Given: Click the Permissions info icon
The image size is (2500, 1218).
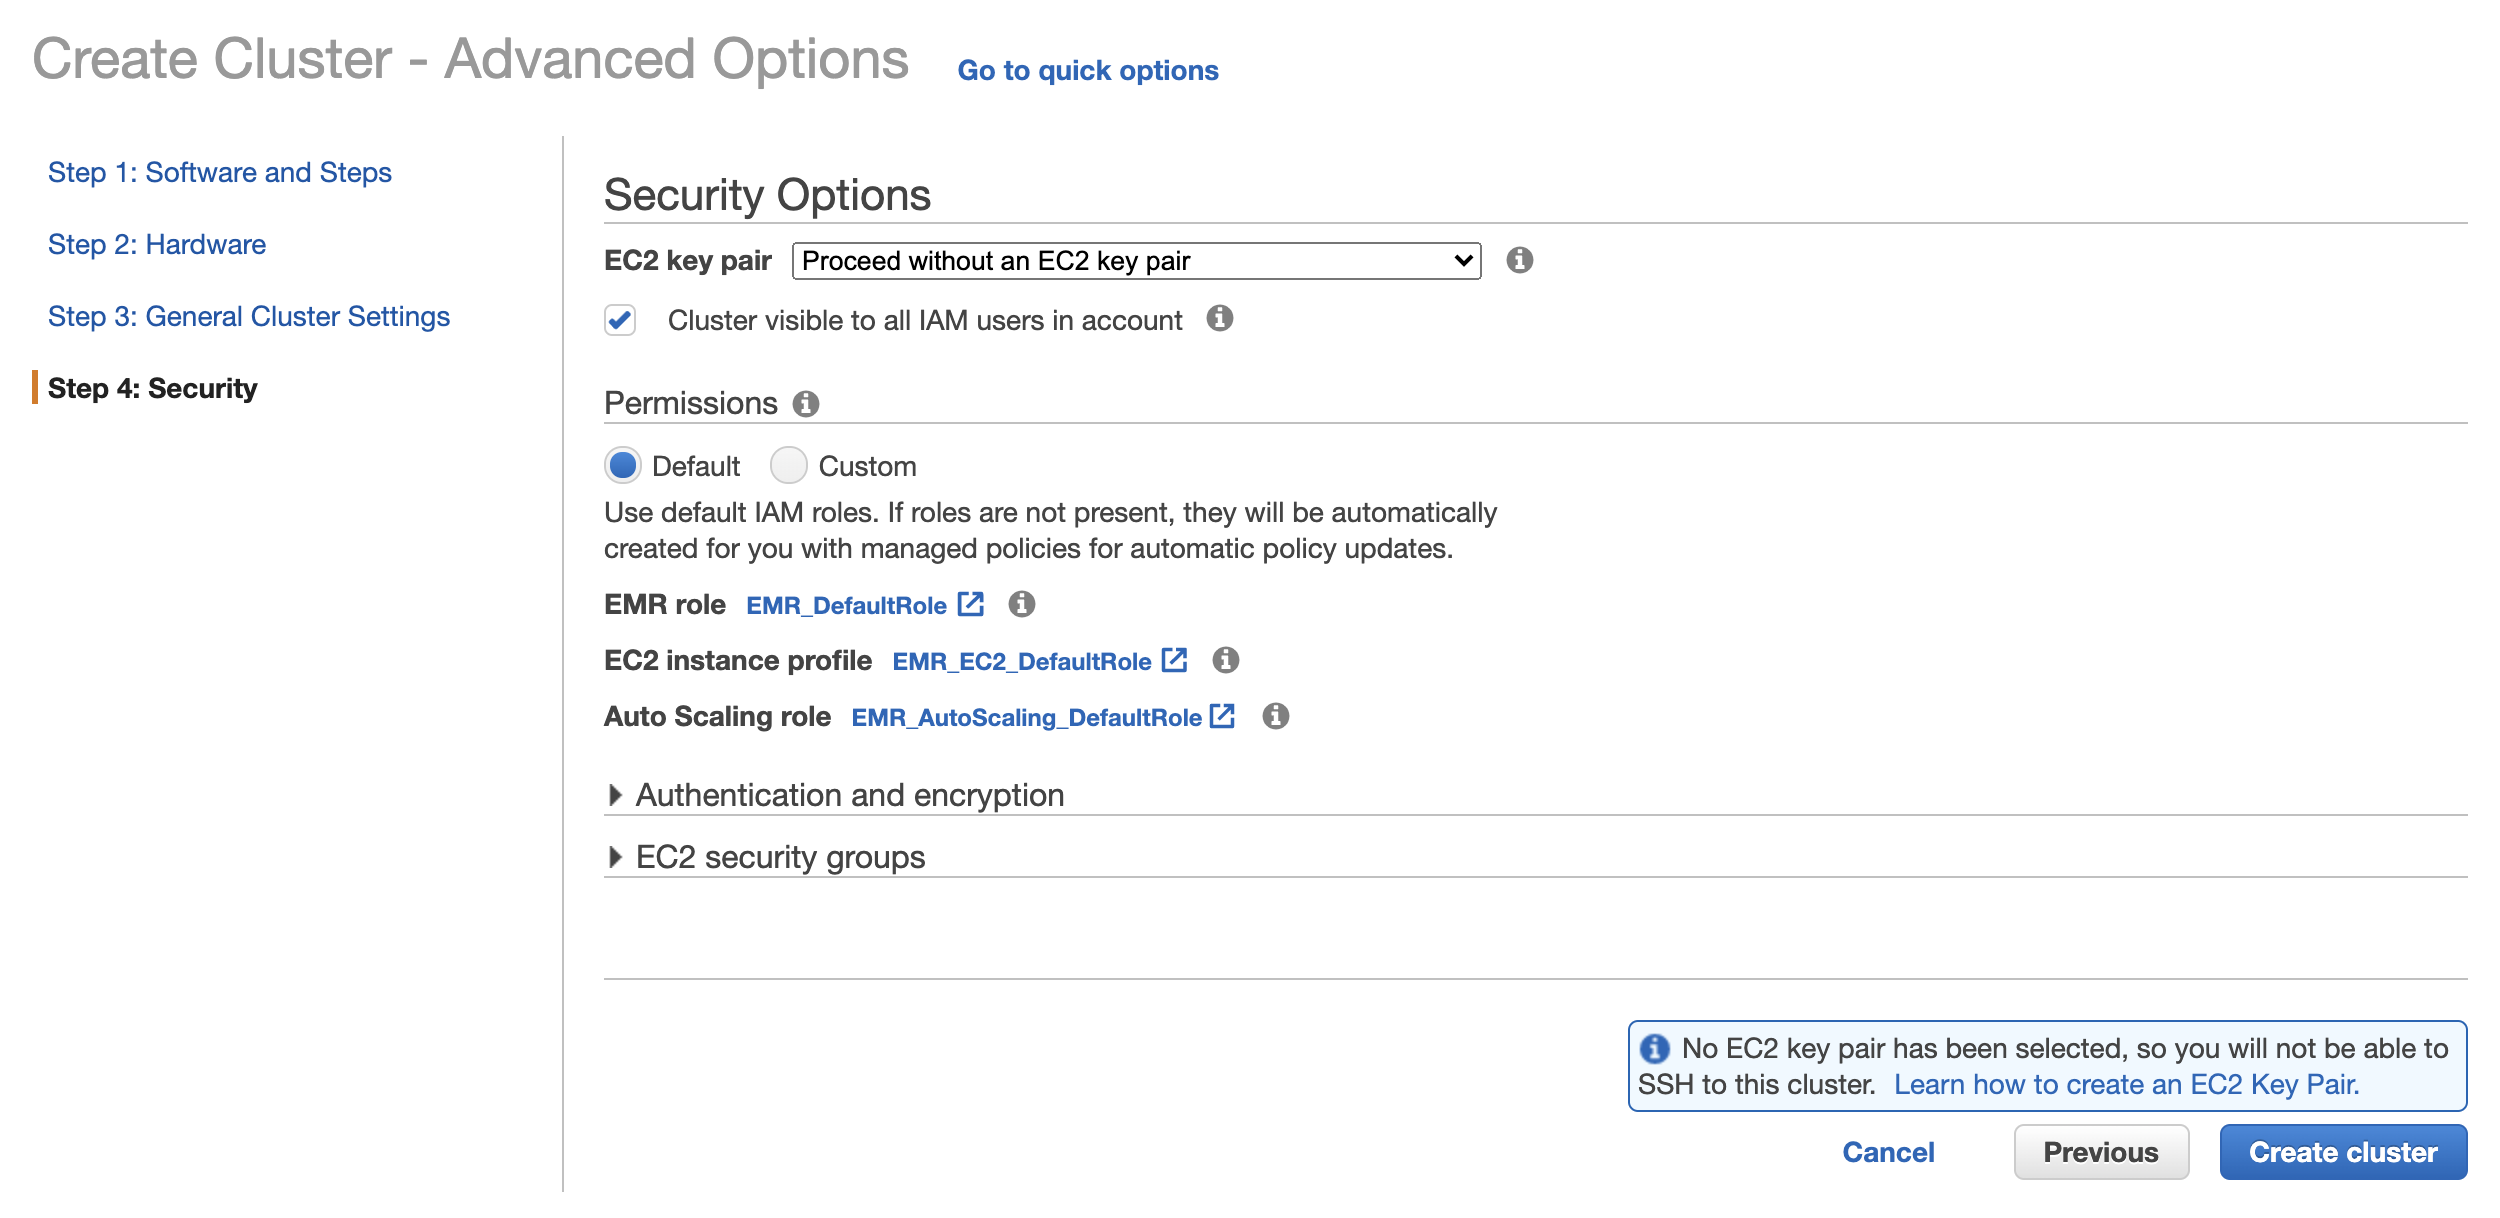Looking at the screenshot, I should coord(806,404).
